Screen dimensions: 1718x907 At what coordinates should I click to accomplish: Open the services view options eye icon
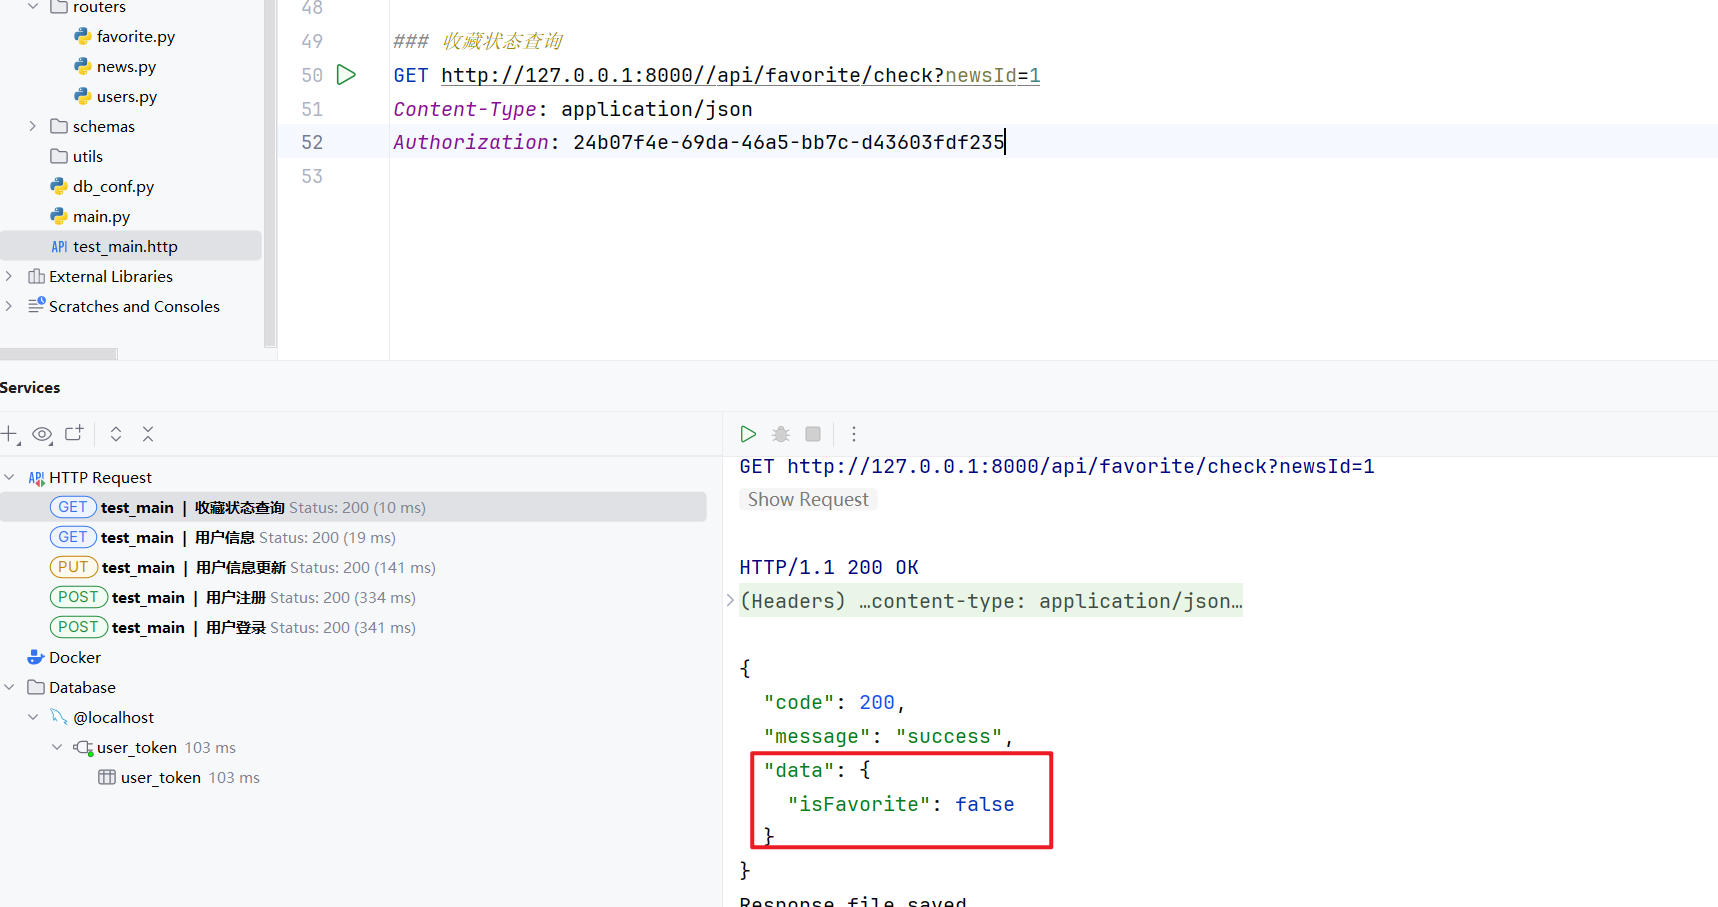(x=42, y=434)
